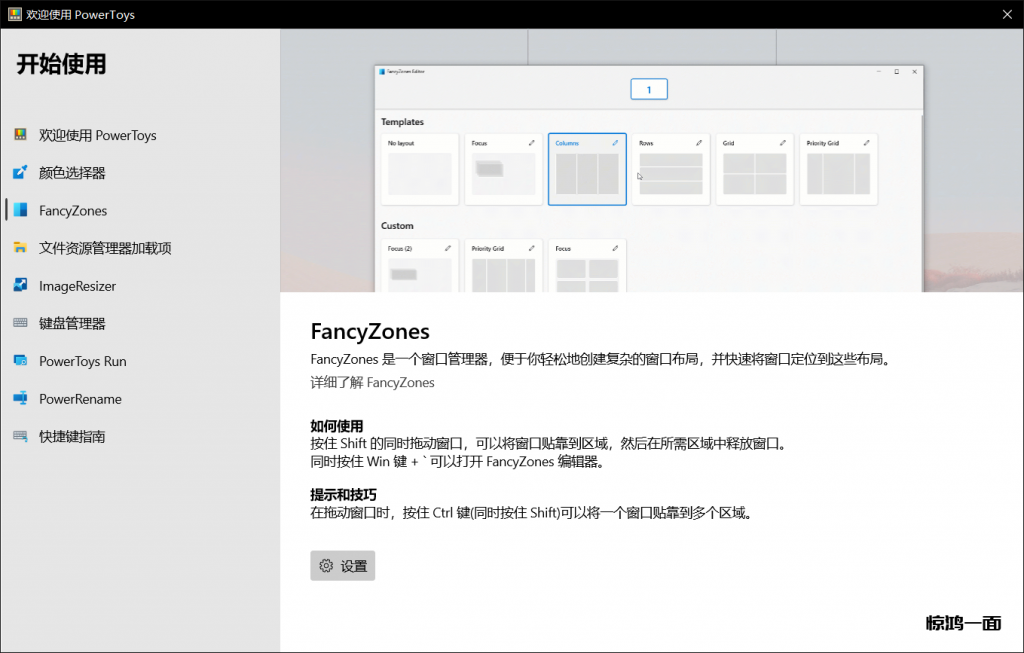Click the 键盘管理器 keyboard icon
Viewport: 1024px width, 653px height.
click(x=20, y=323)
